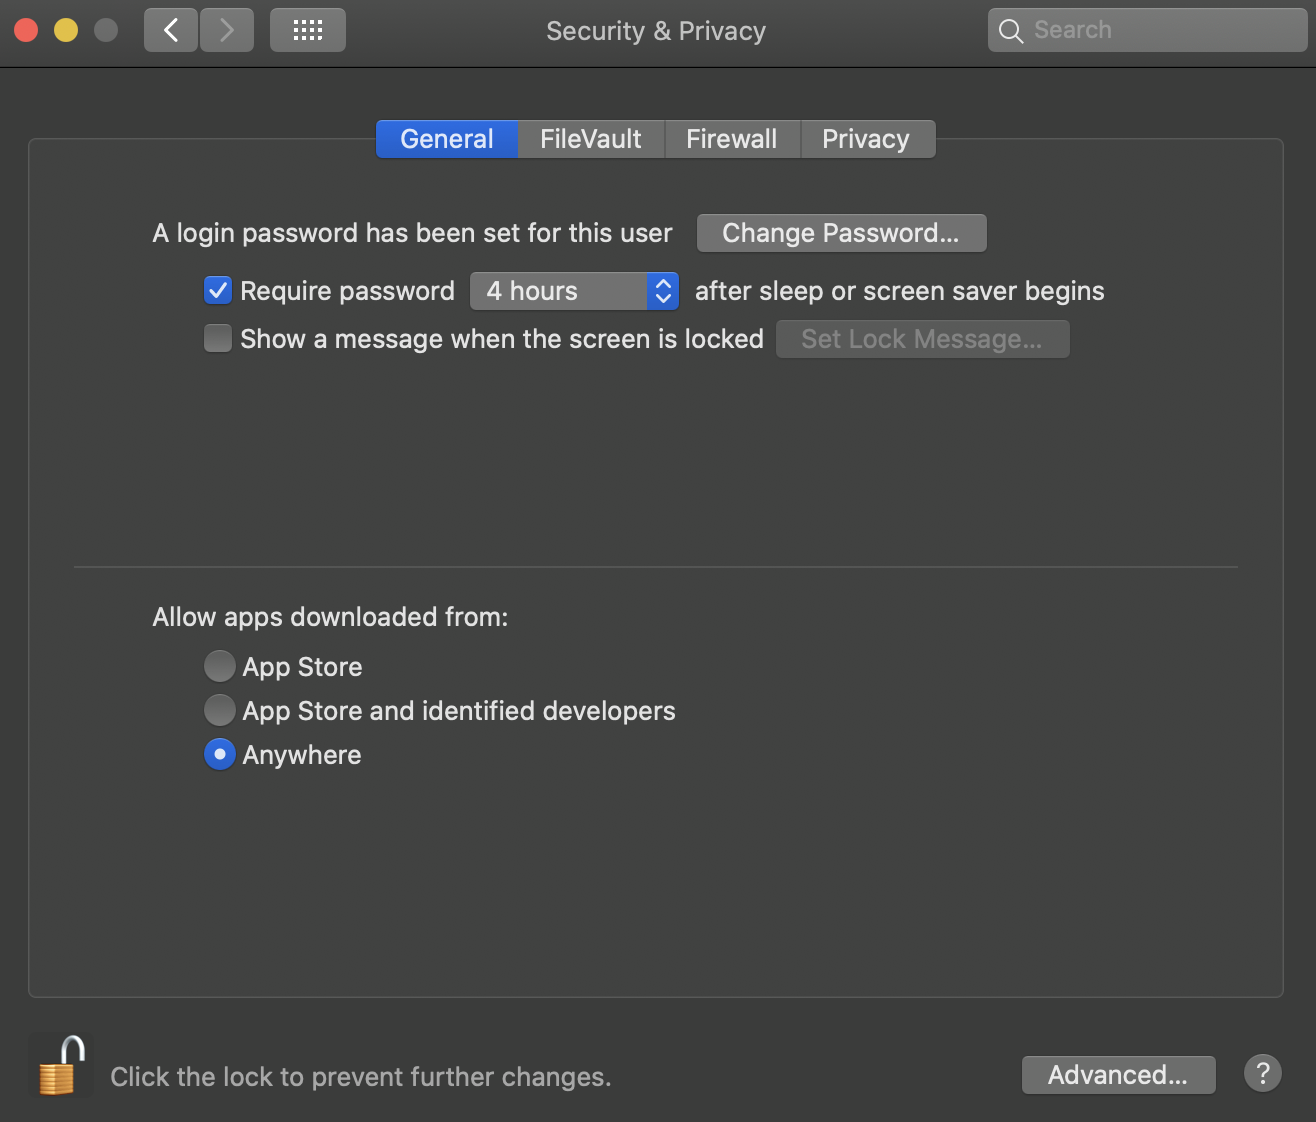Show all preferences via the grid icon
Screen dimensions: 1316x1122
(x=307, y=30)
